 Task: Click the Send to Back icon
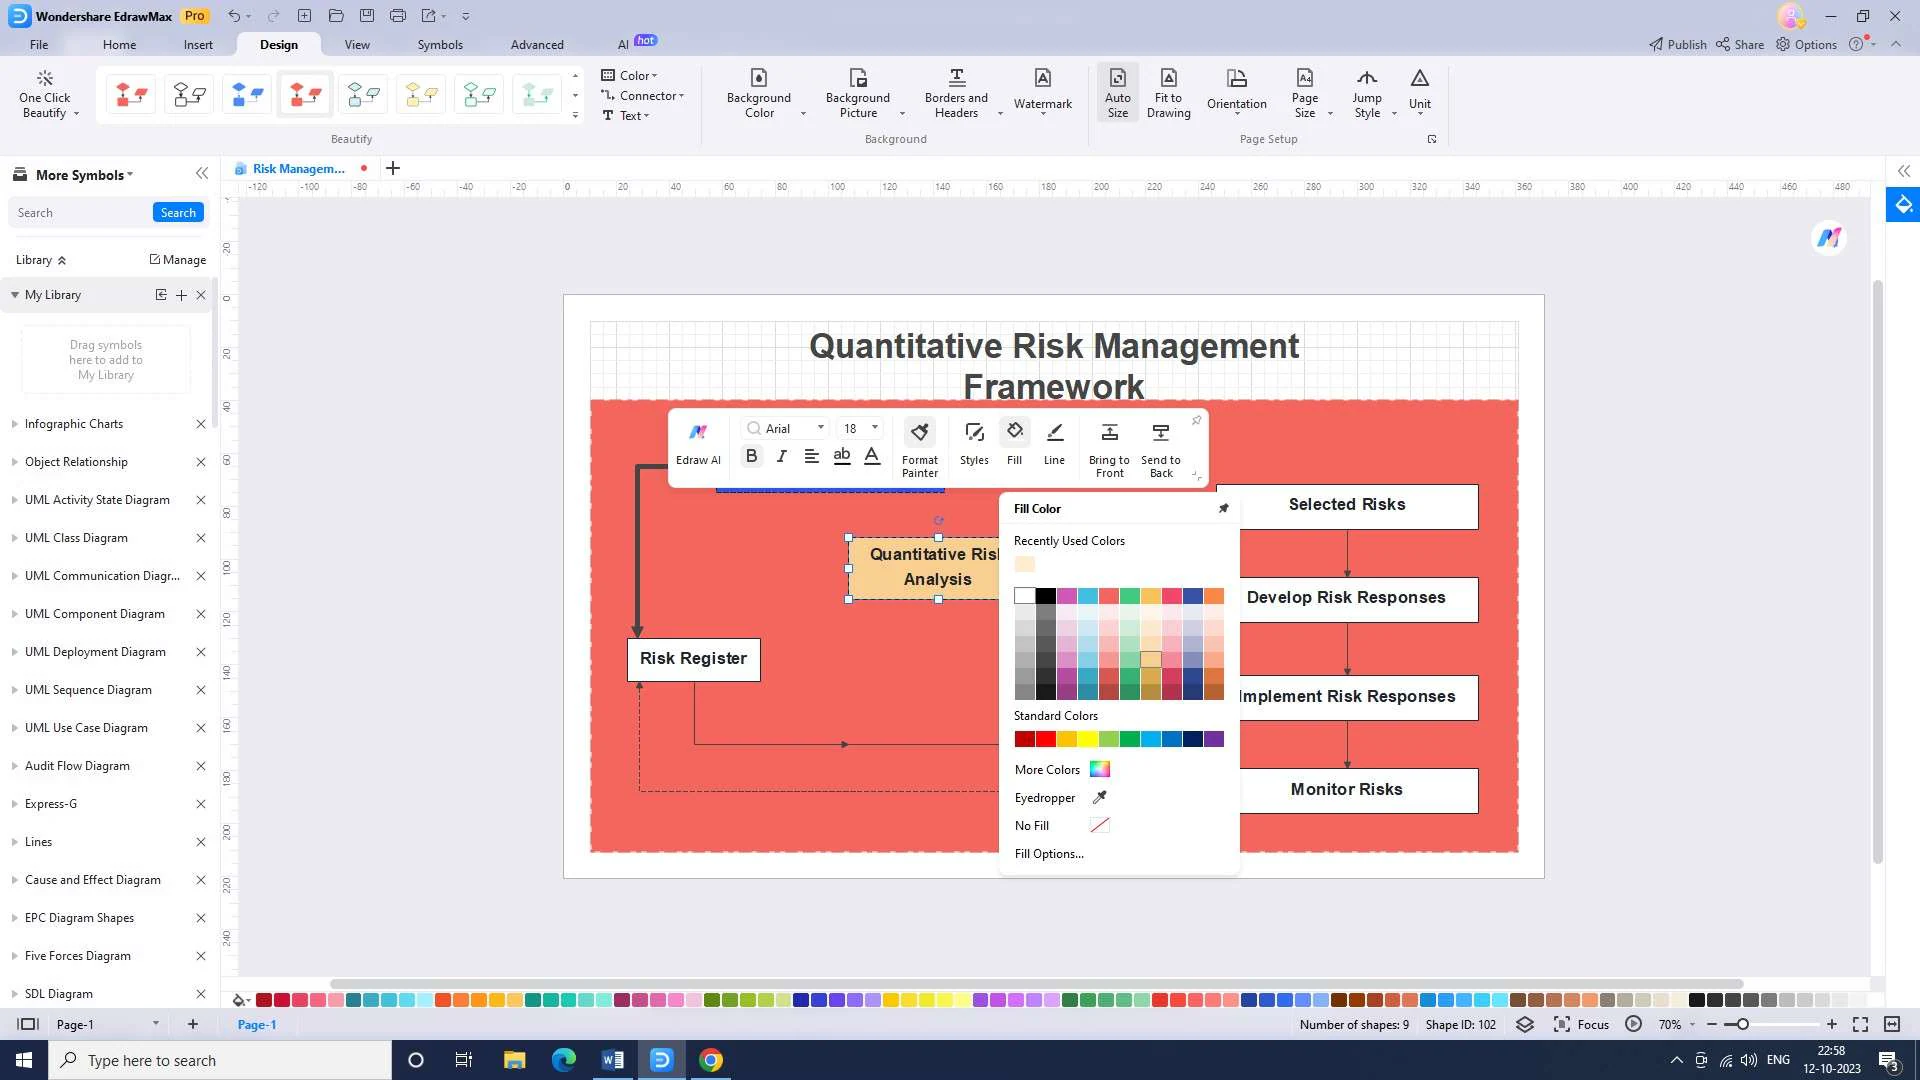[x=1160, y=433]
